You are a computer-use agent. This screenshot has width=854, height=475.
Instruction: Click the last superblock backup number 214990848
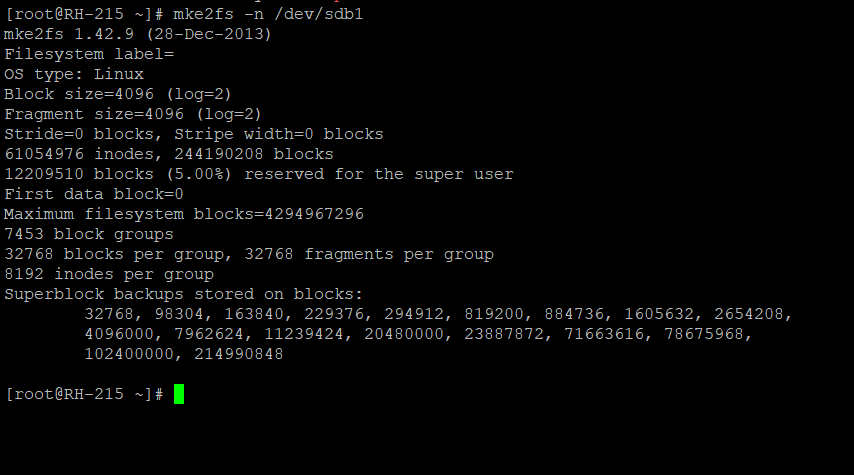(234, 354)
